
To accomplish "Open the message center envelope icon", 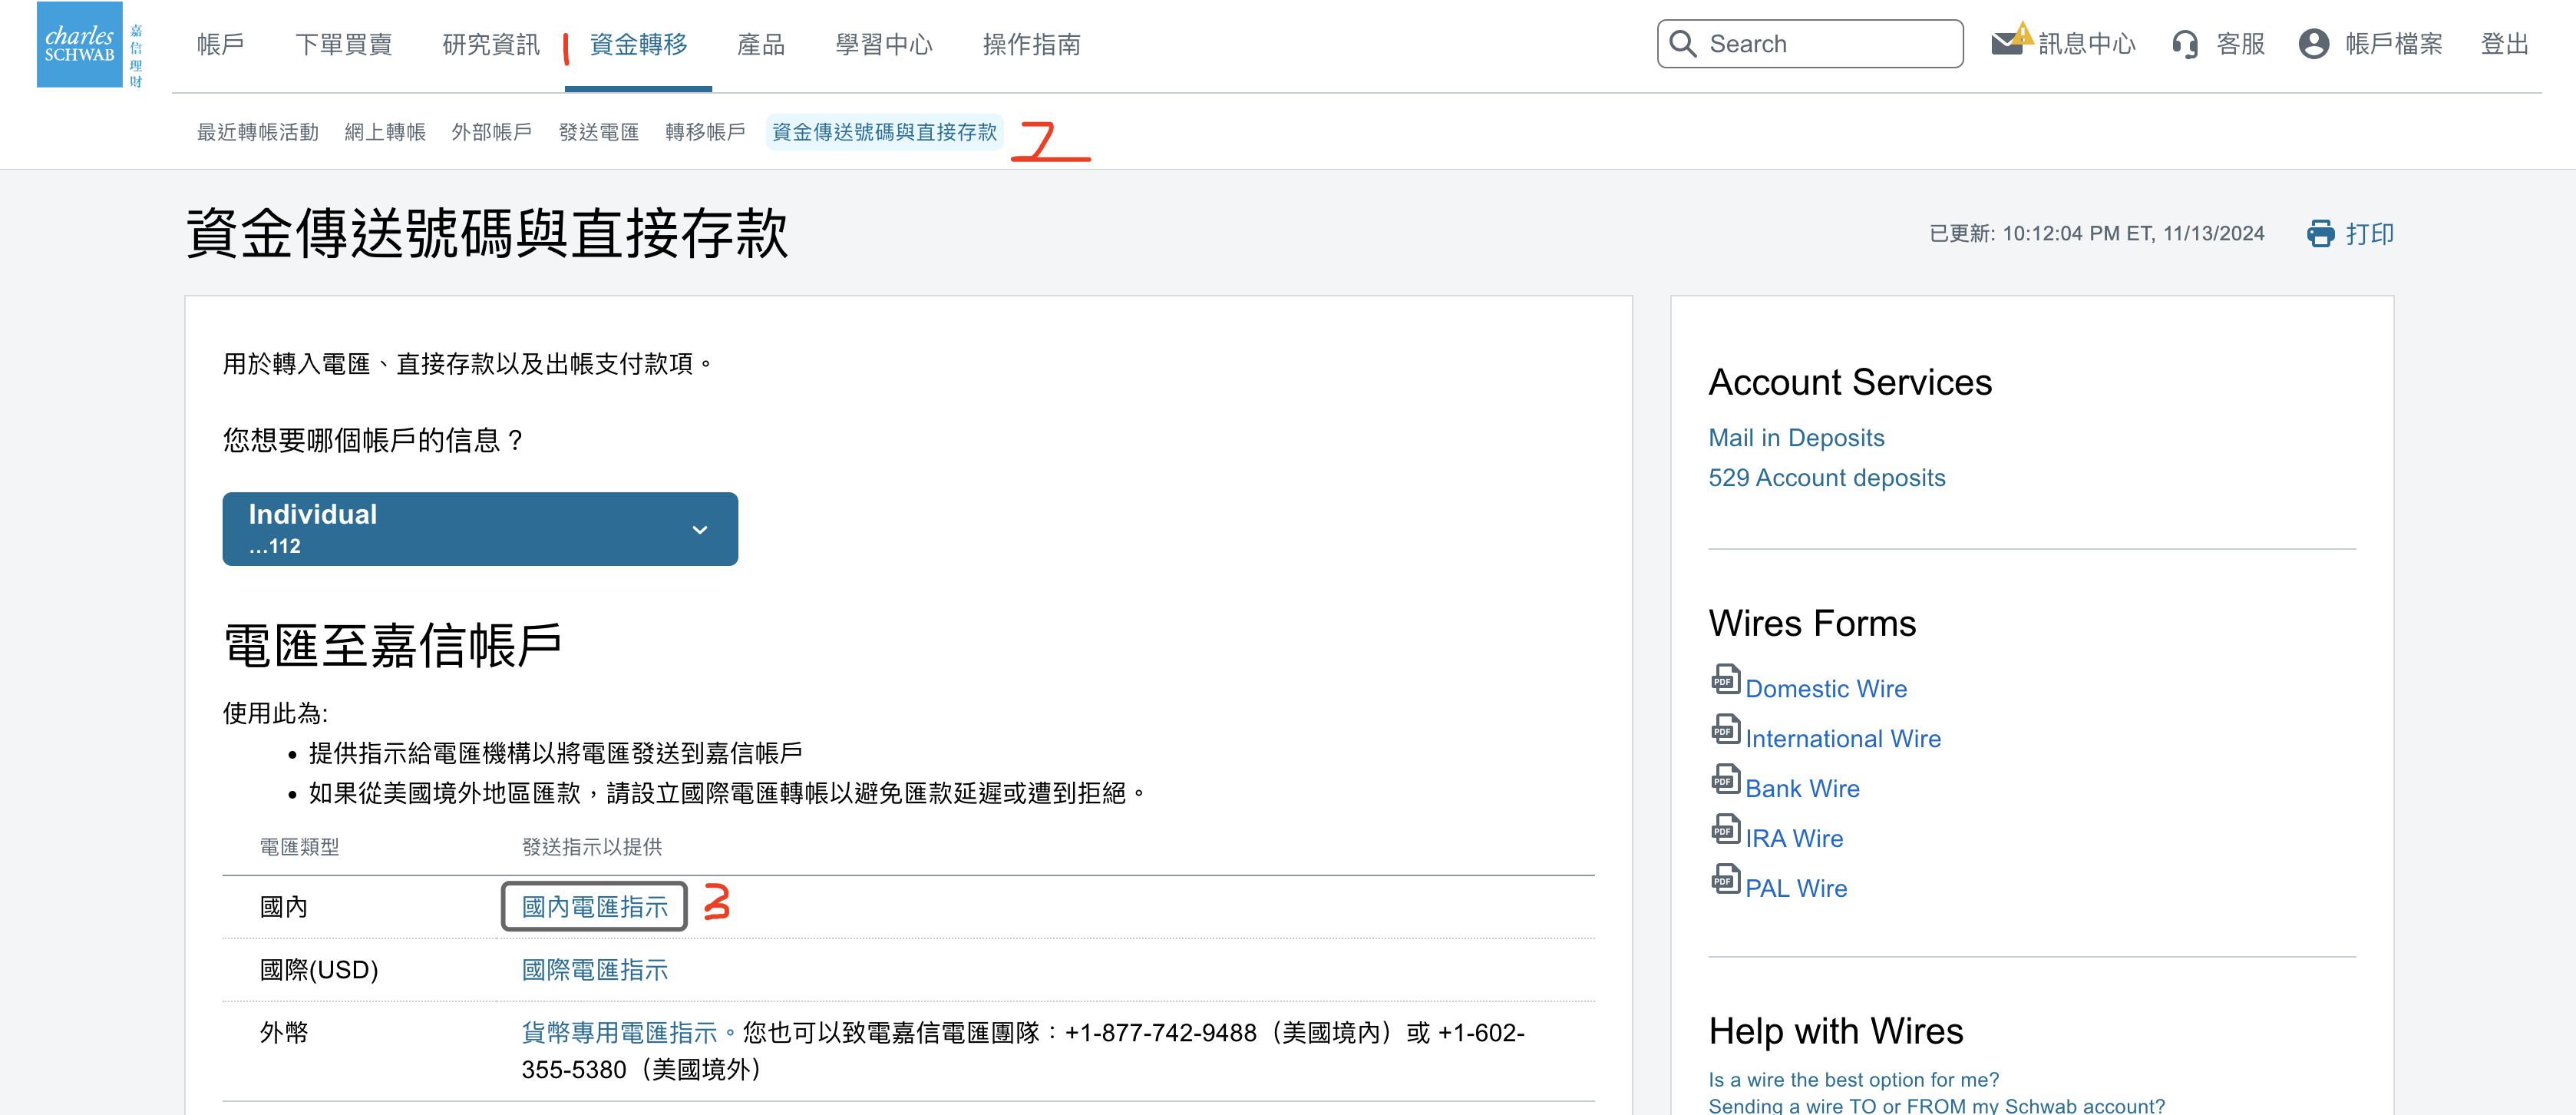I will [2007, 43].
